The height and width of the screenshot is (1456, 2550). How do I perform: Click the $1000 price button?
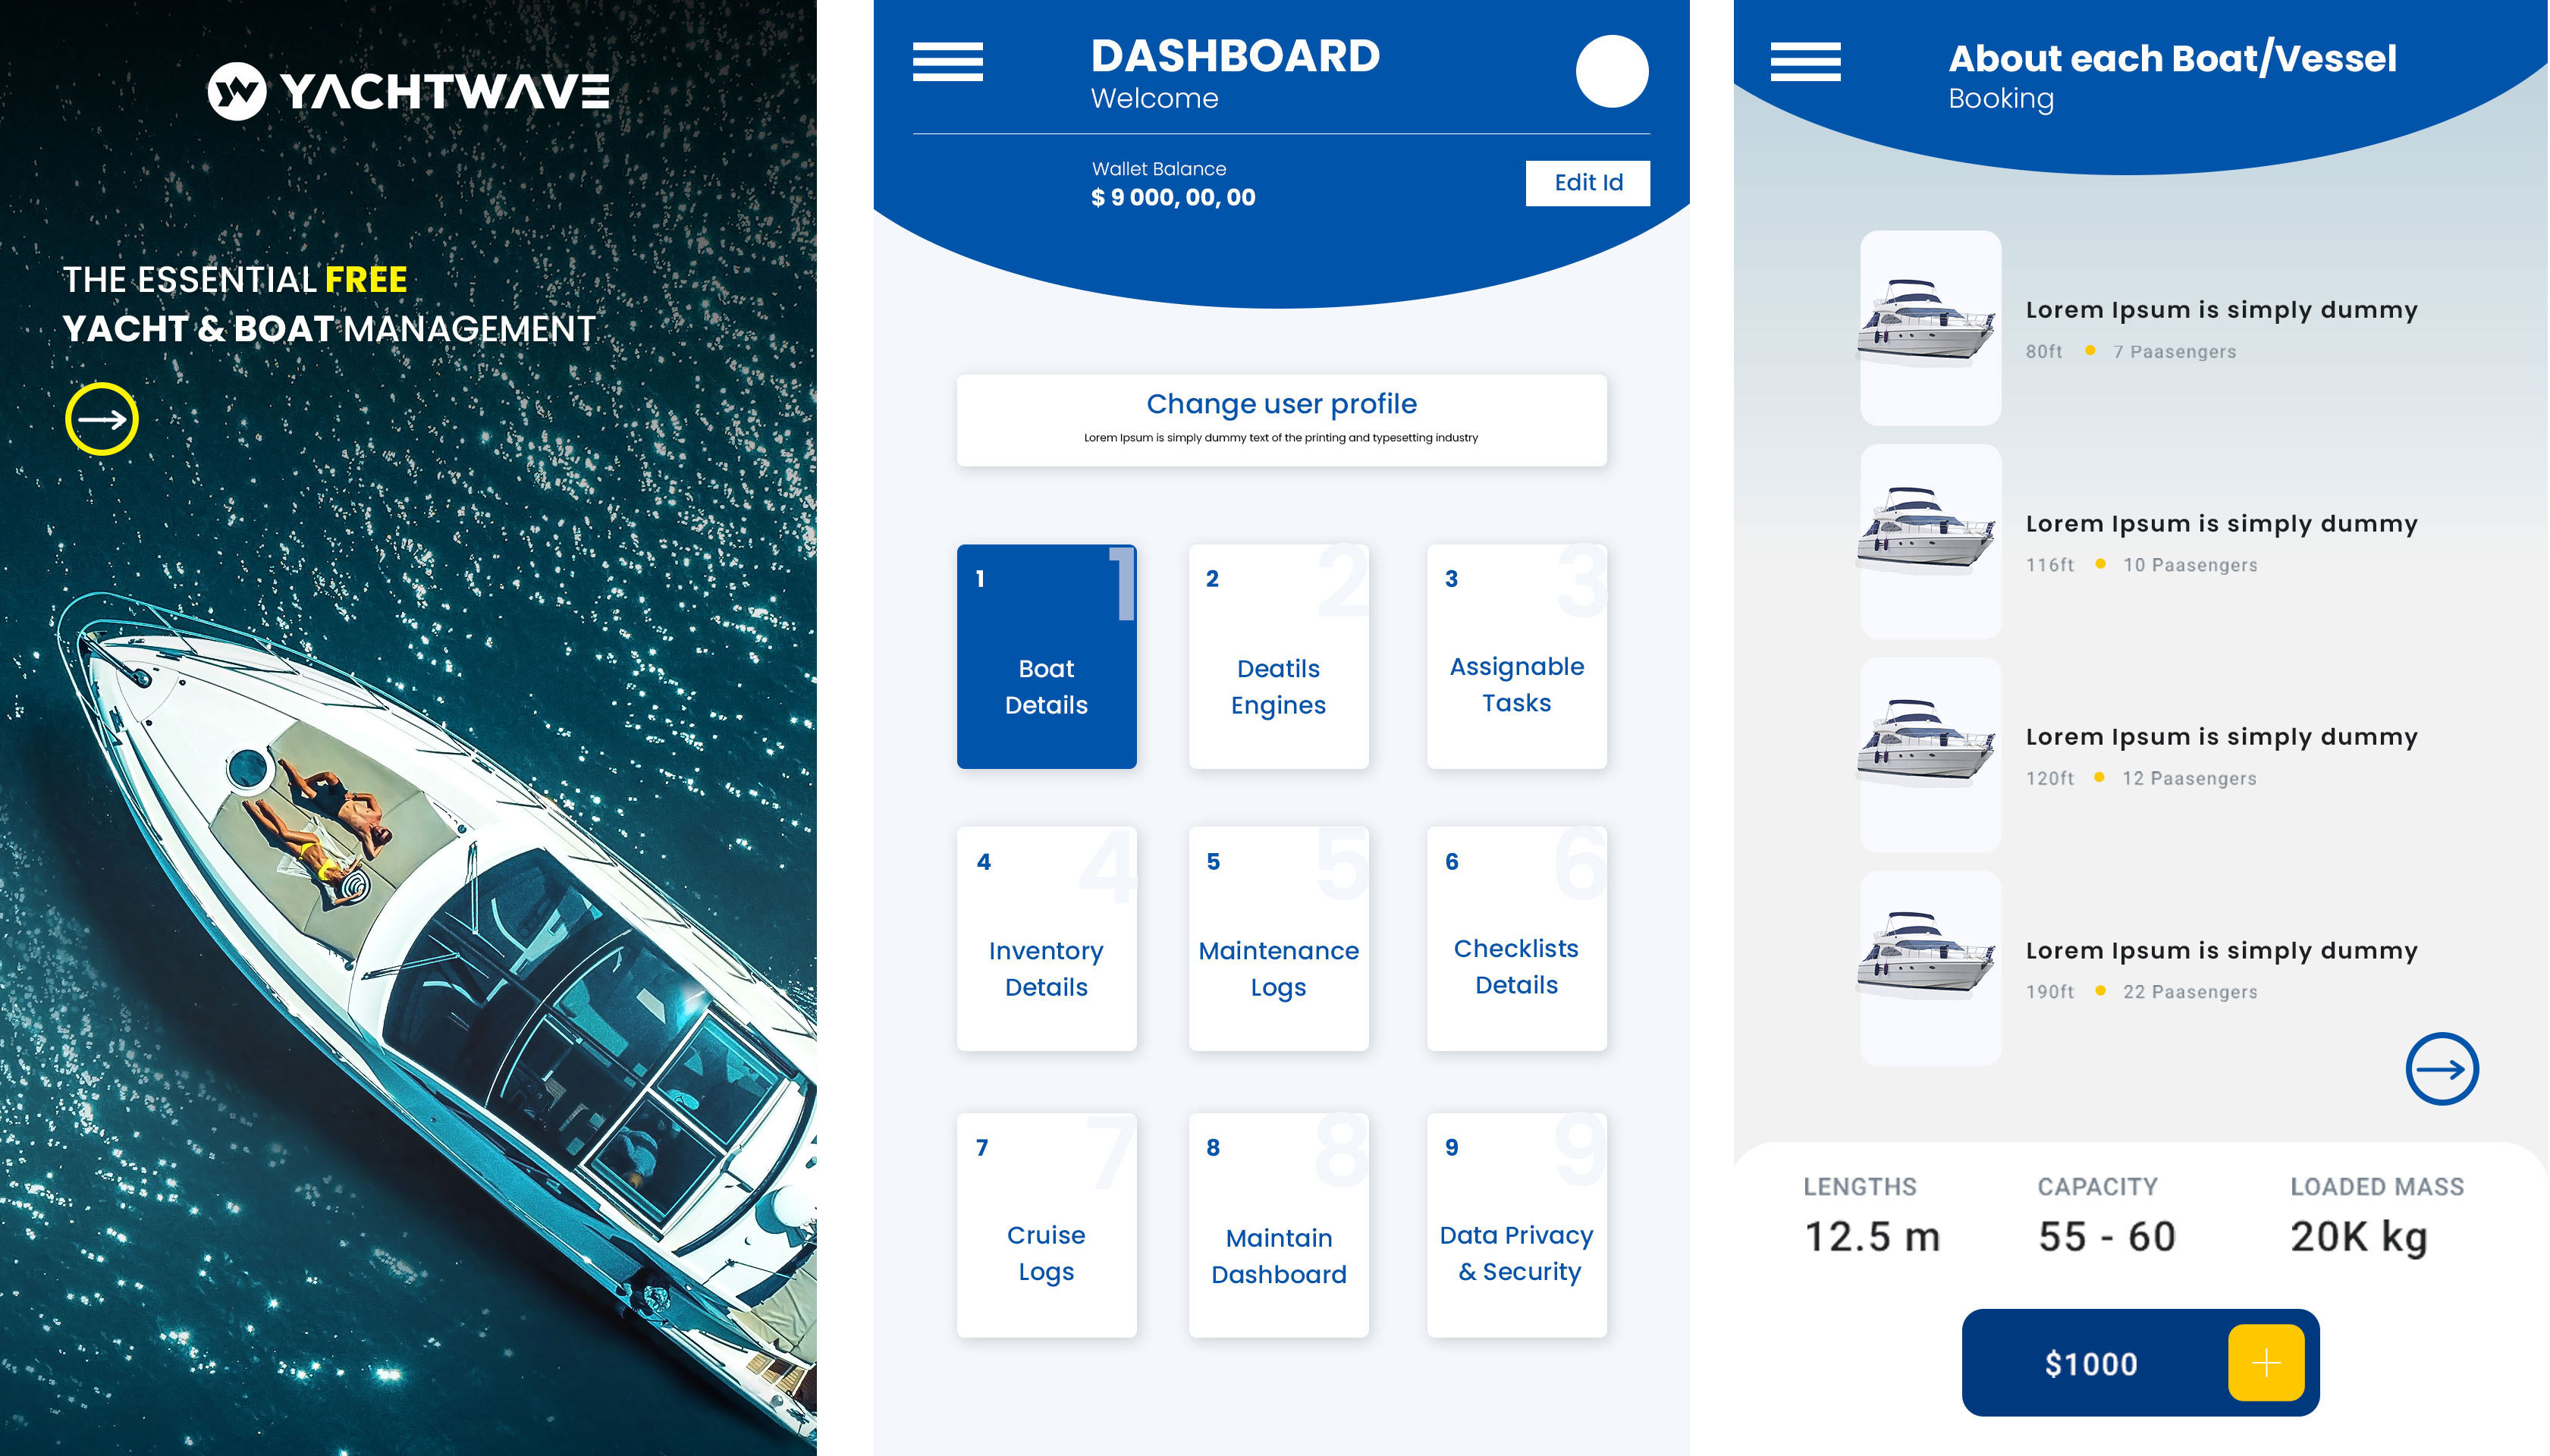[x=2139, y=1363]
